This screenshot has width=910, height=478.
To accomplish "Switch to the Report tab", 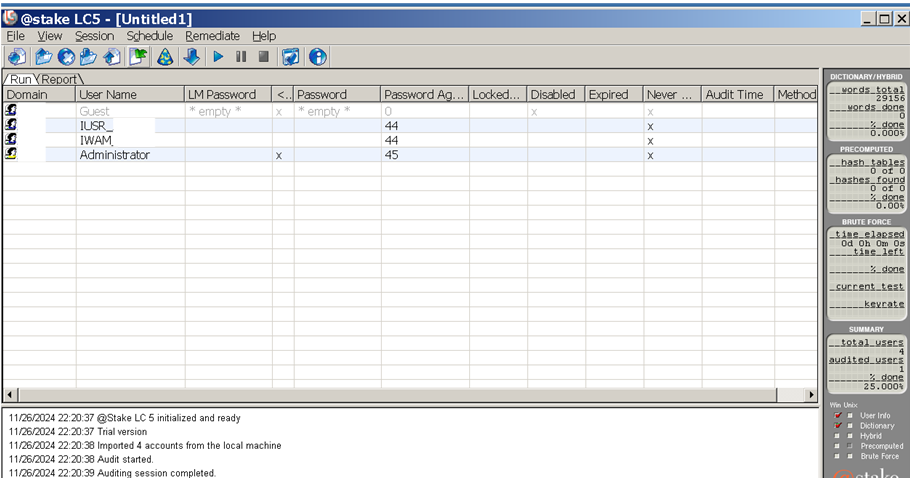I will [x=59, y=79].
